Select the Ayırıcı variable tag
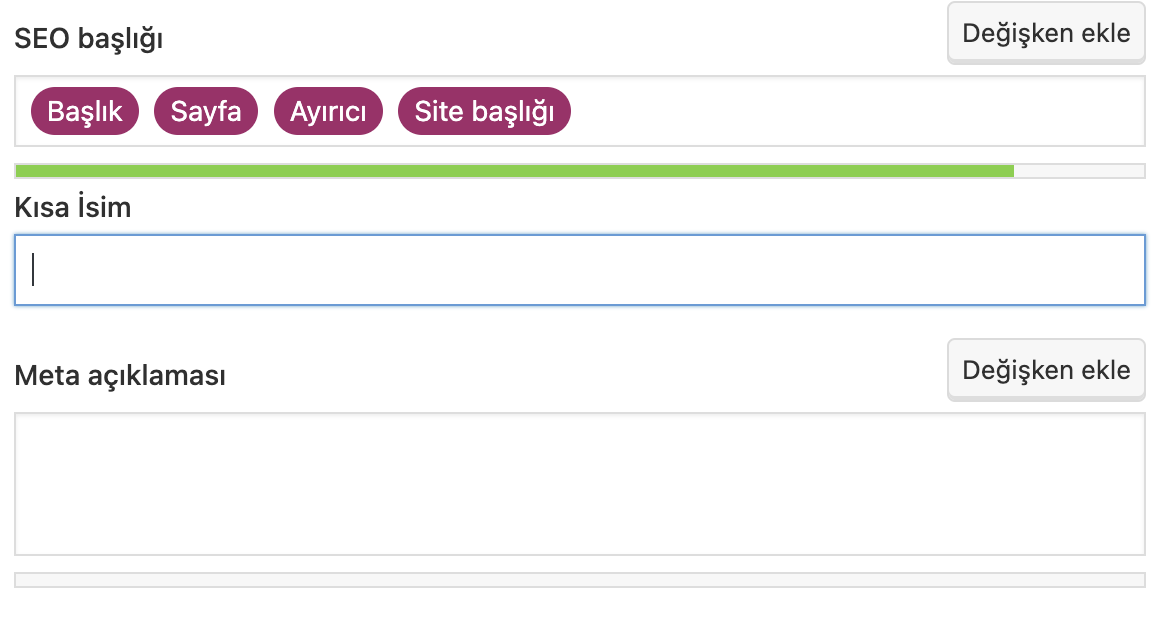Screen dimensions: 1156x618 coord(328,111)
